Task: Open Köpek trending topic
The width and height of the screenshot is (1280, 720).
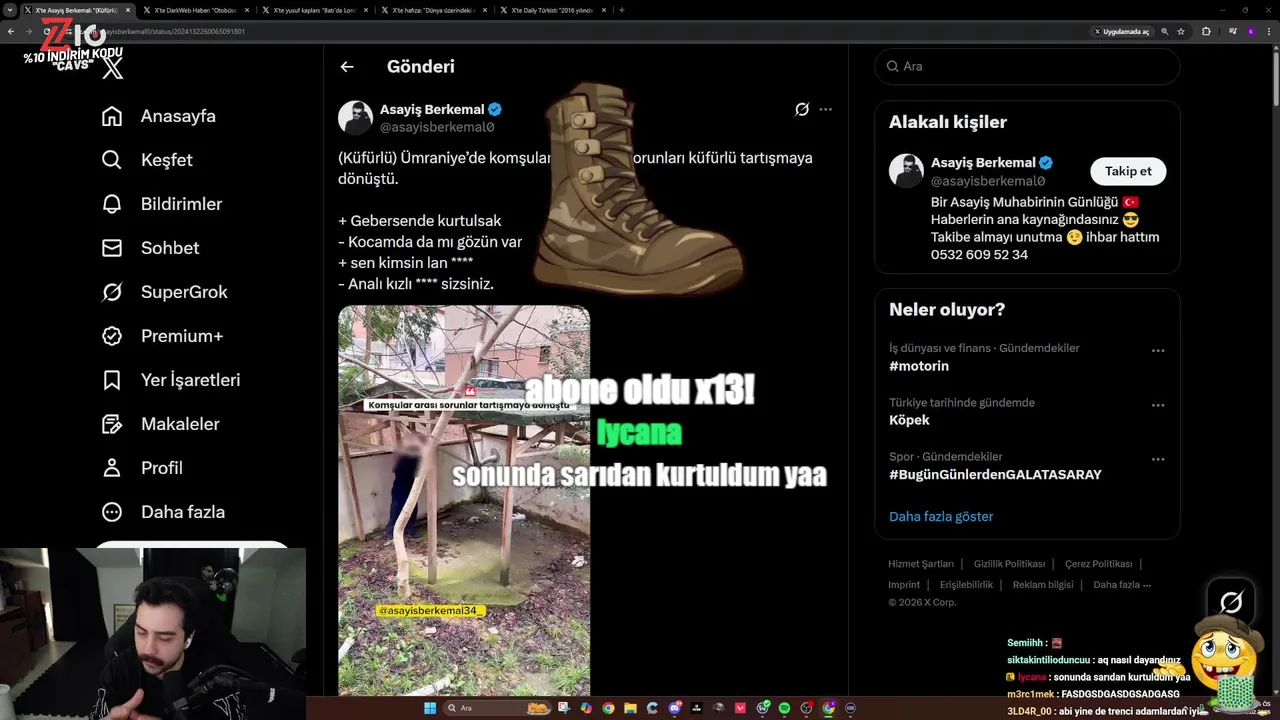Action: (x=909, y=420)
